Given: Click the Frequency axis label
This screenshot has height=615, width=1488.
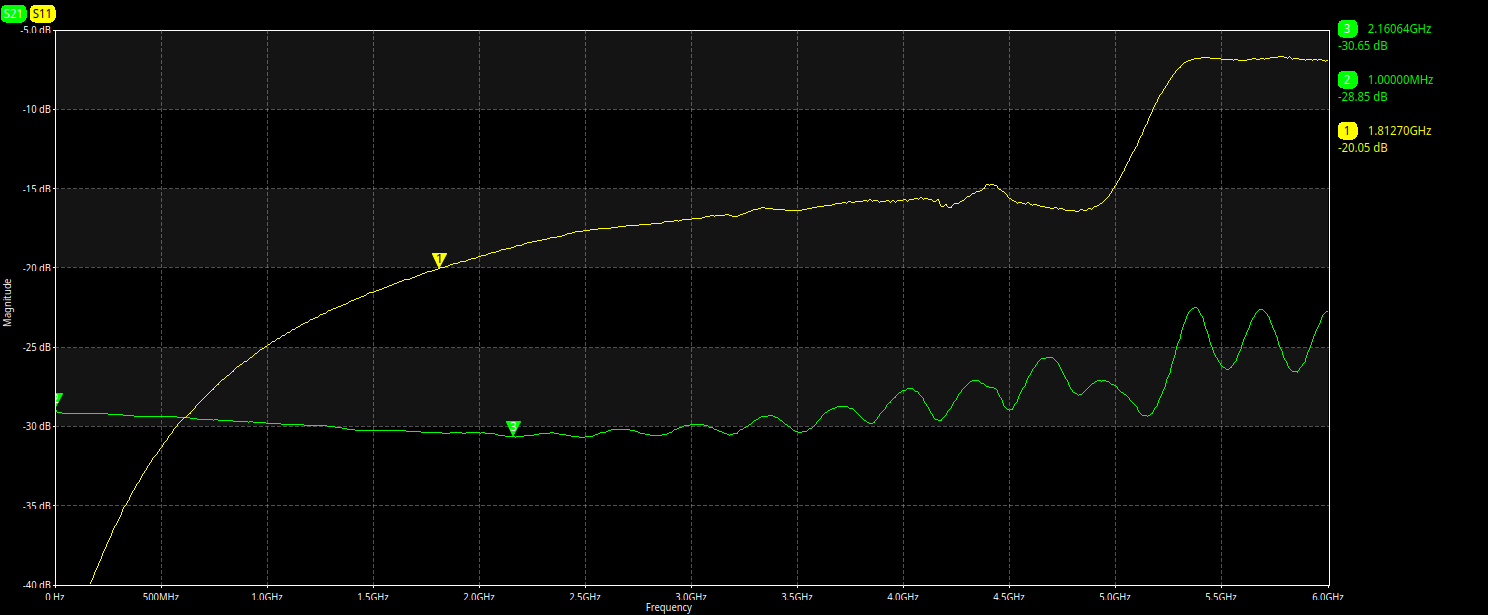Looking at the screenshot, I should click(x=669, y=607).
